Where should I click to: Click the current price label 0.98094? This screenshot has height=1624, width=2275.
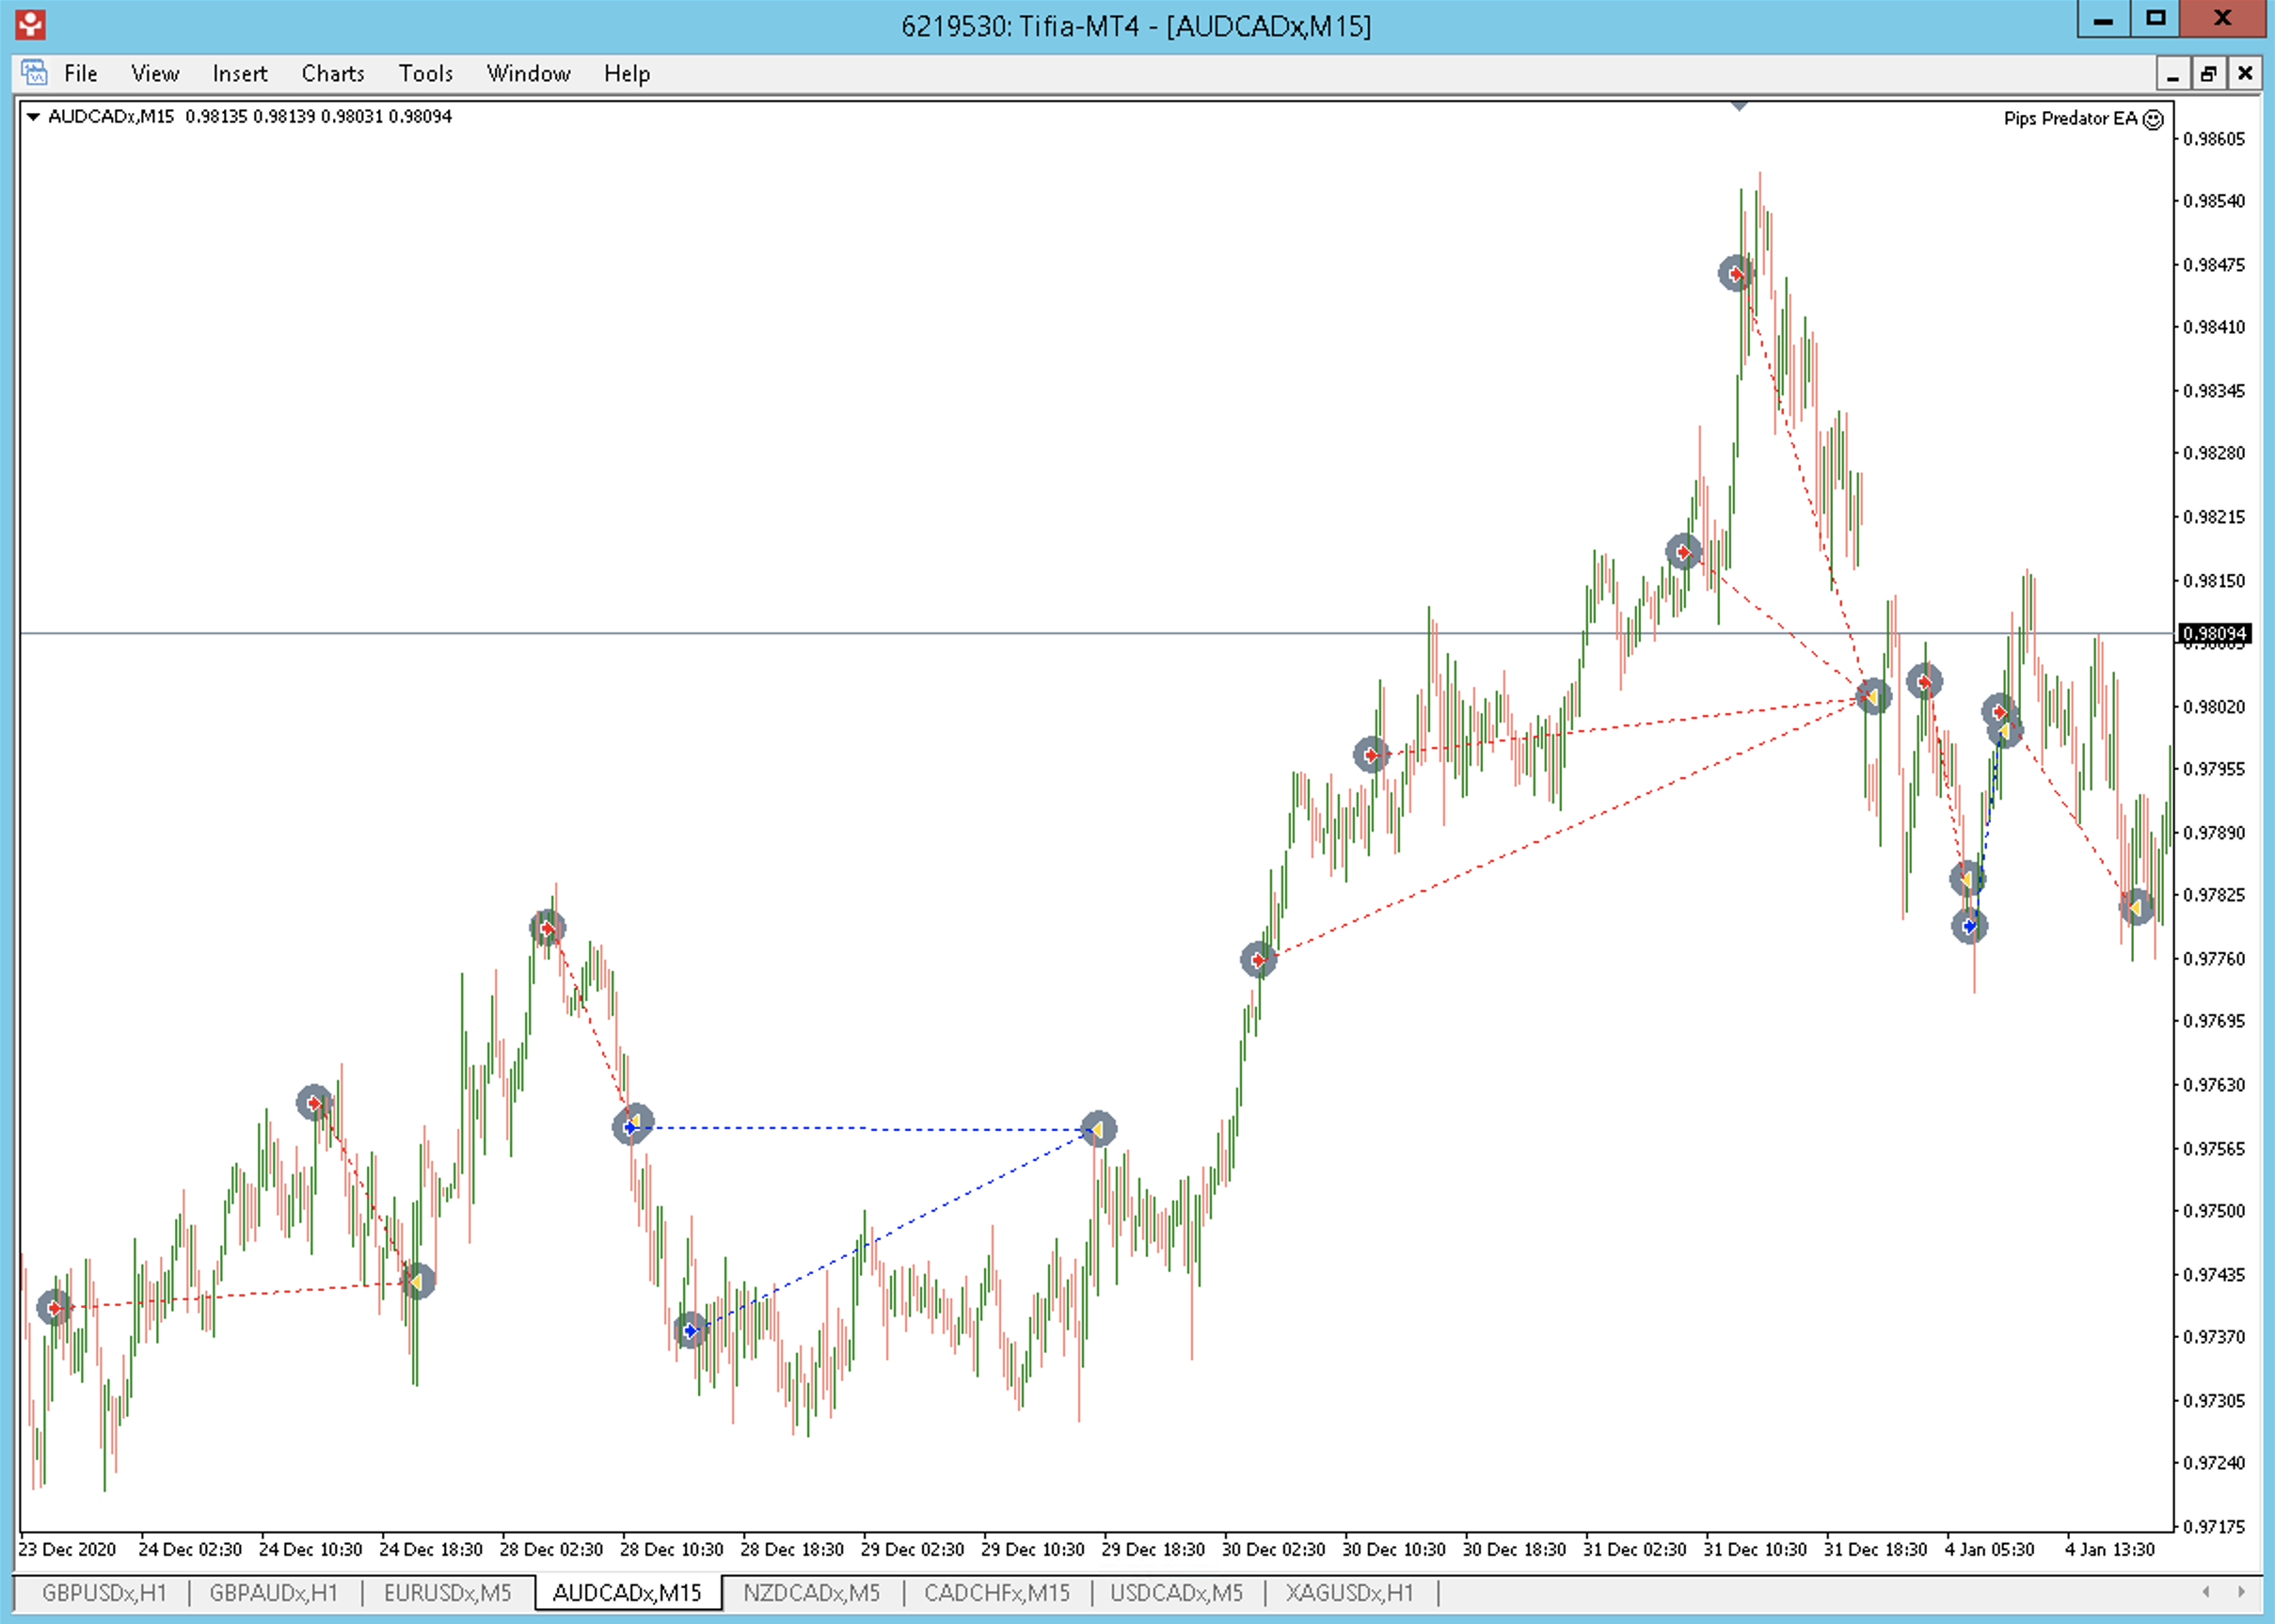2214,633
